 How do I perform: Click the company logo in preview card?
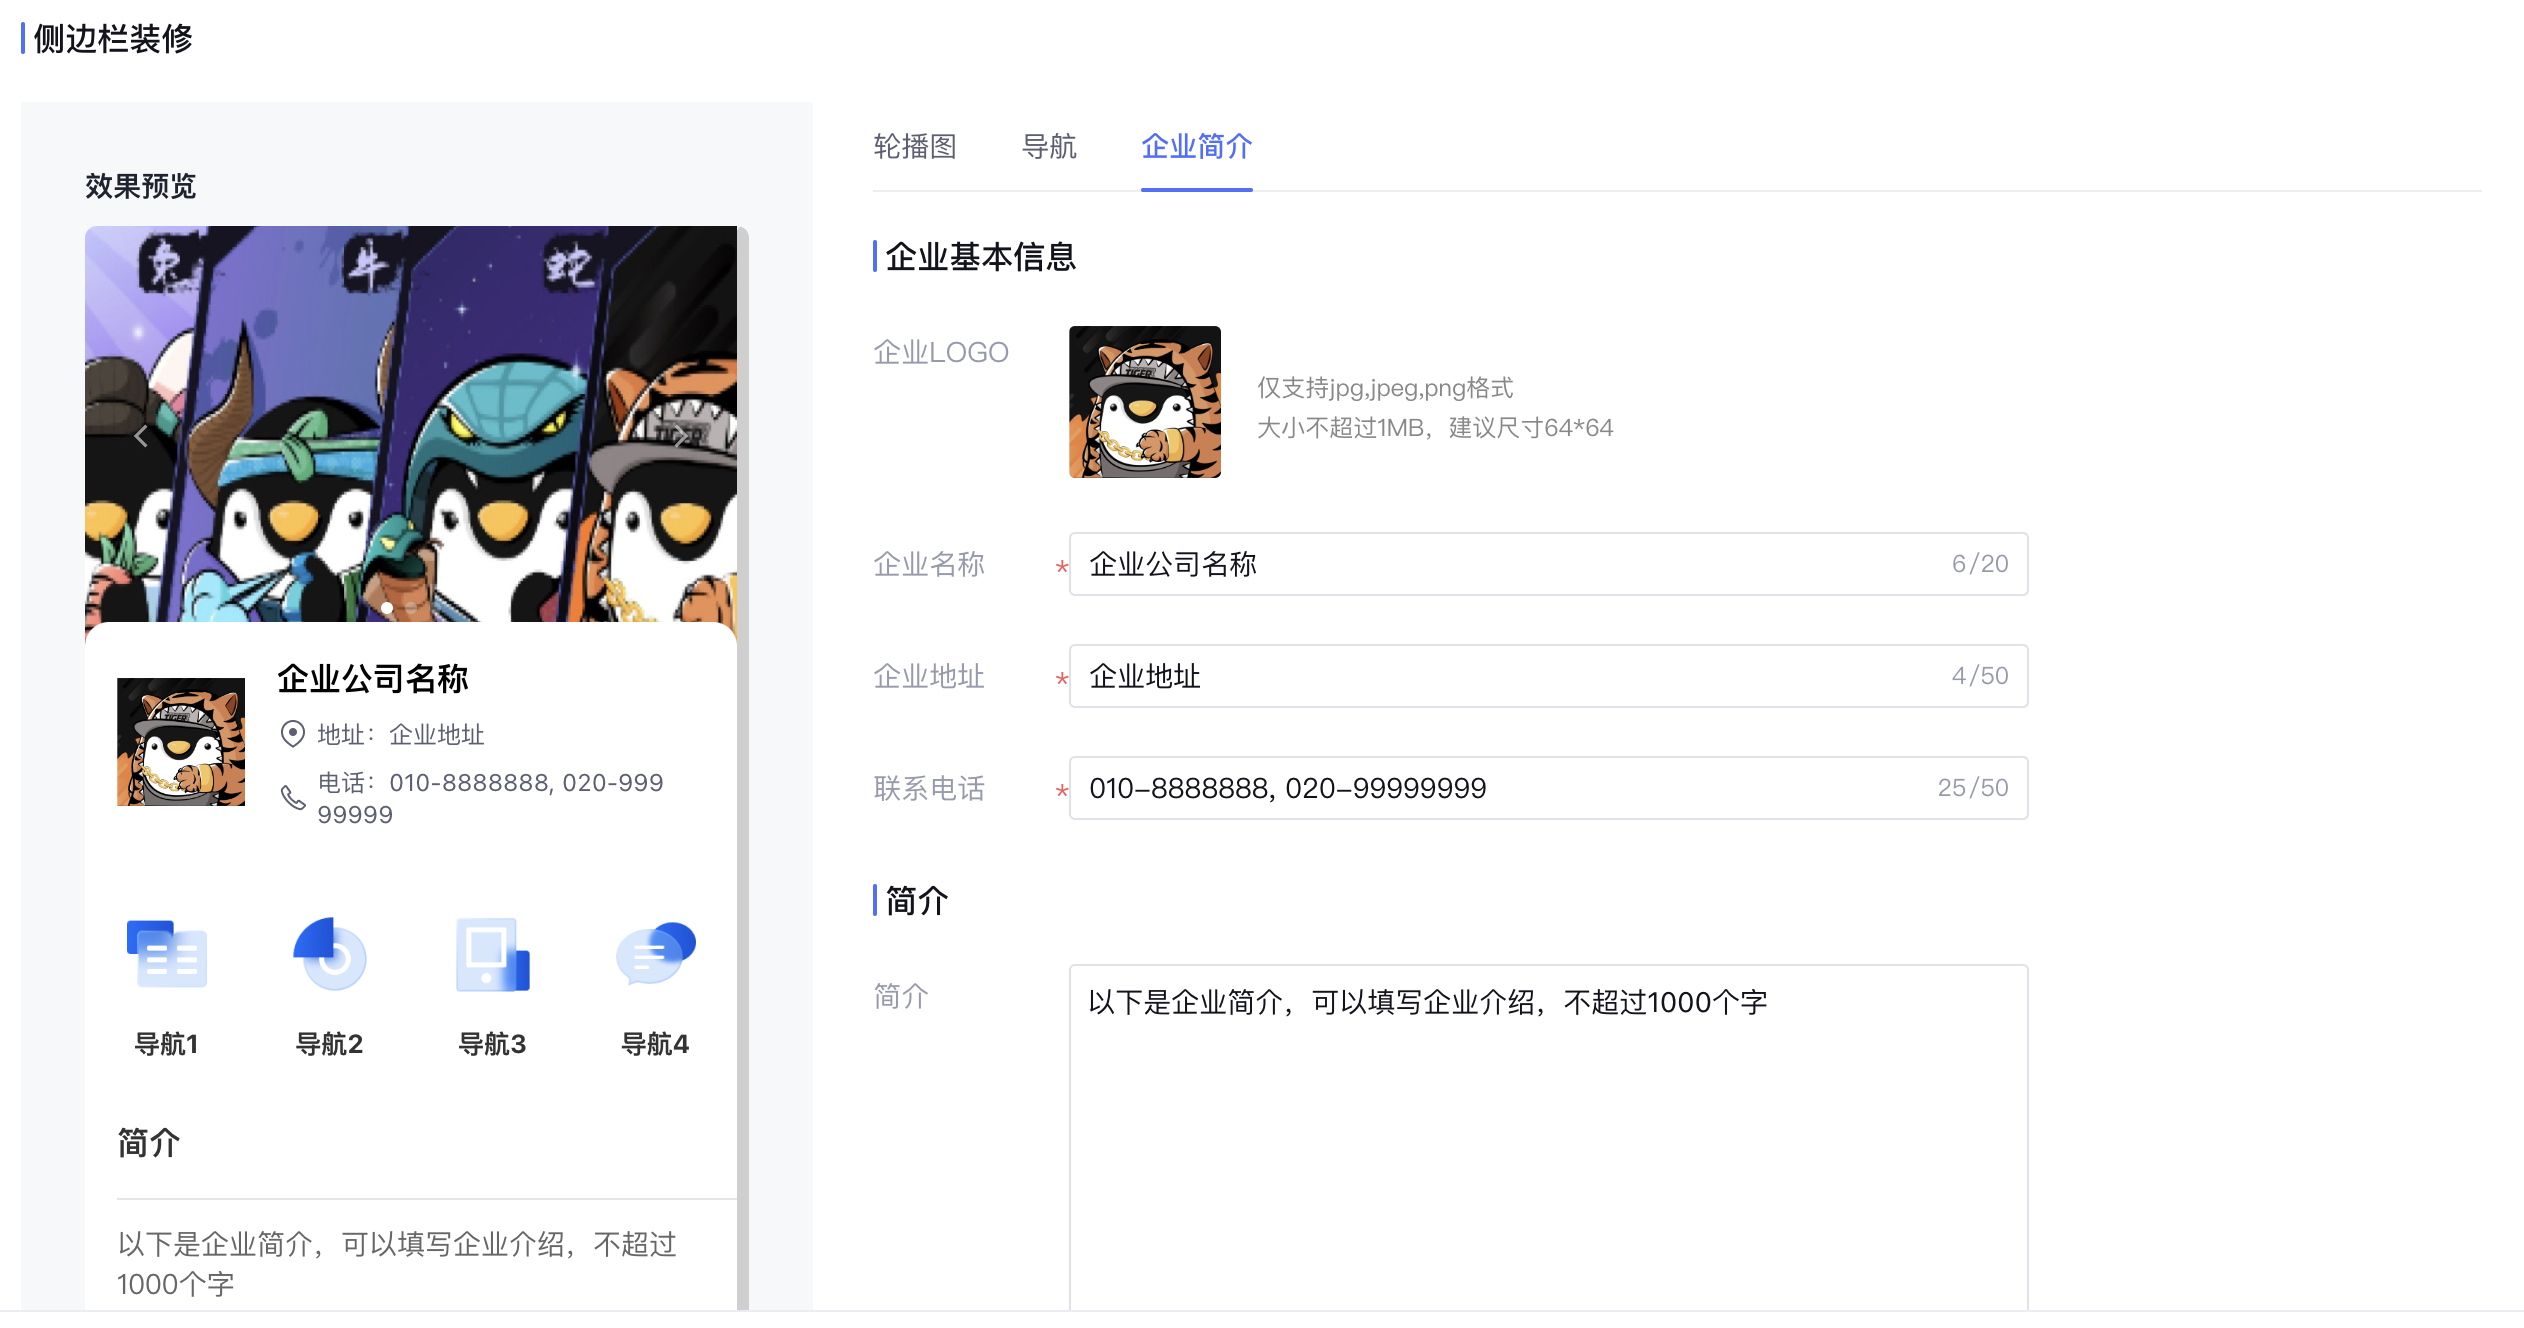181,742
